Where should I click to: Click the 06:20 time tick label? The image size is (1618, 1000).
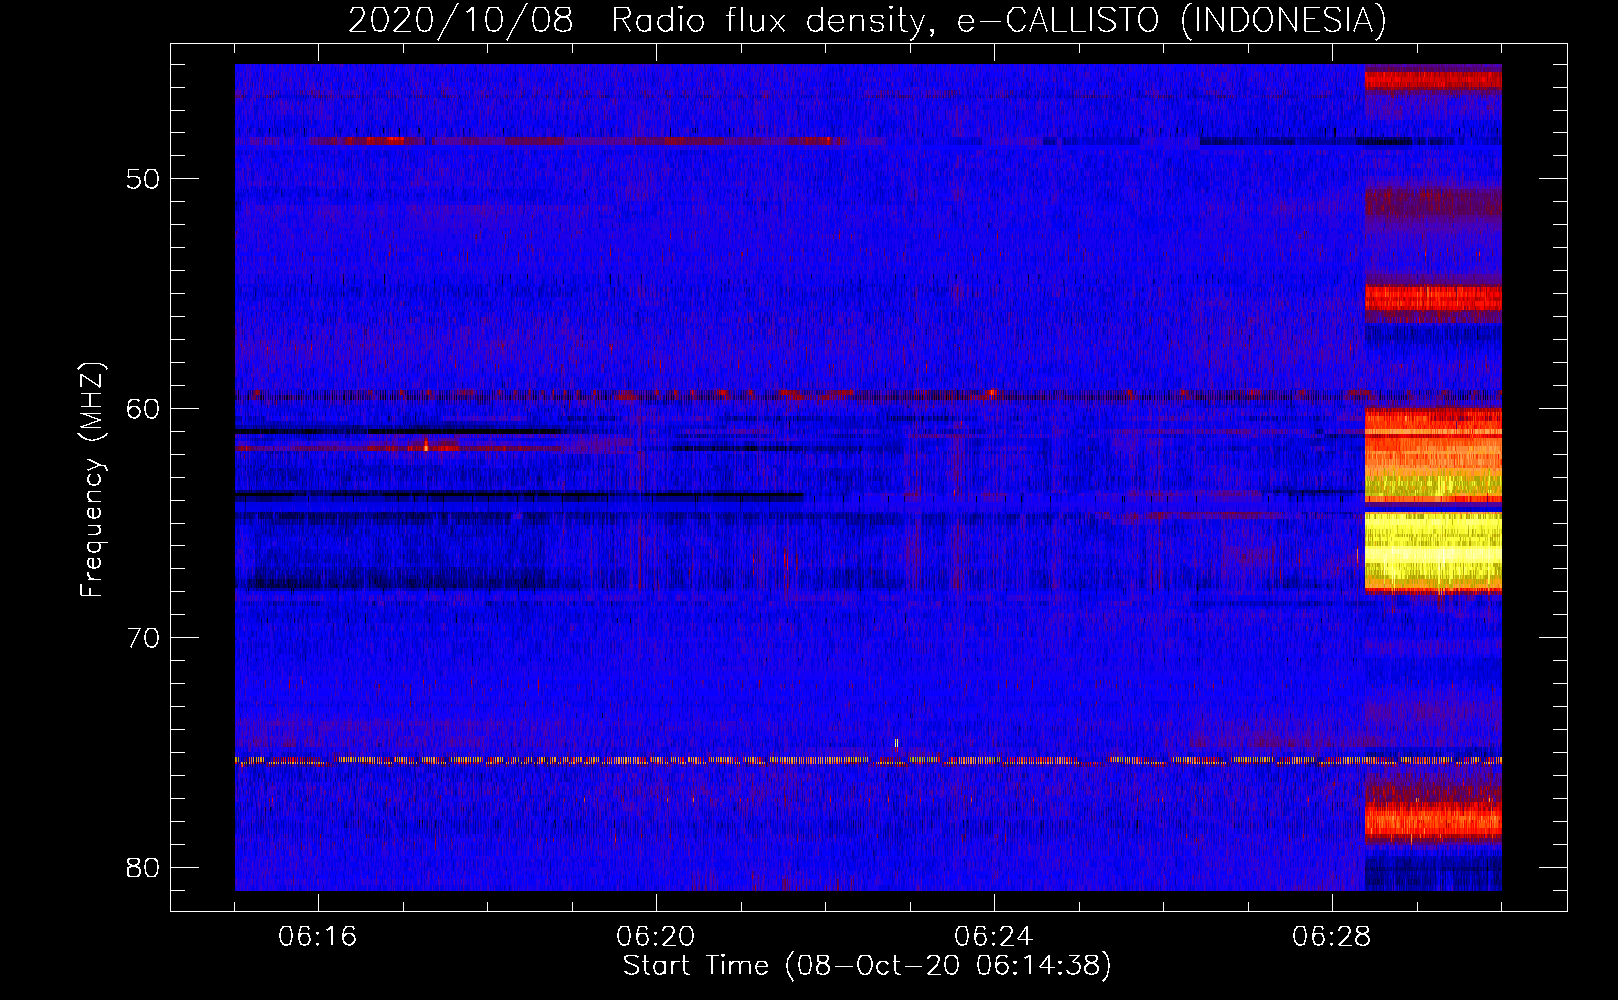click(656, 937)
